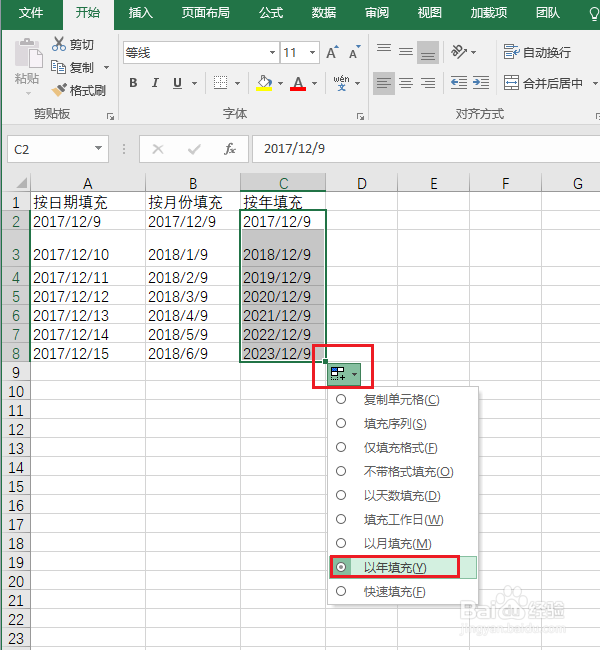This screenshot has height=650, width=600.
Task: Switch to Data (数据) tab
Action: tap(324, 13)
